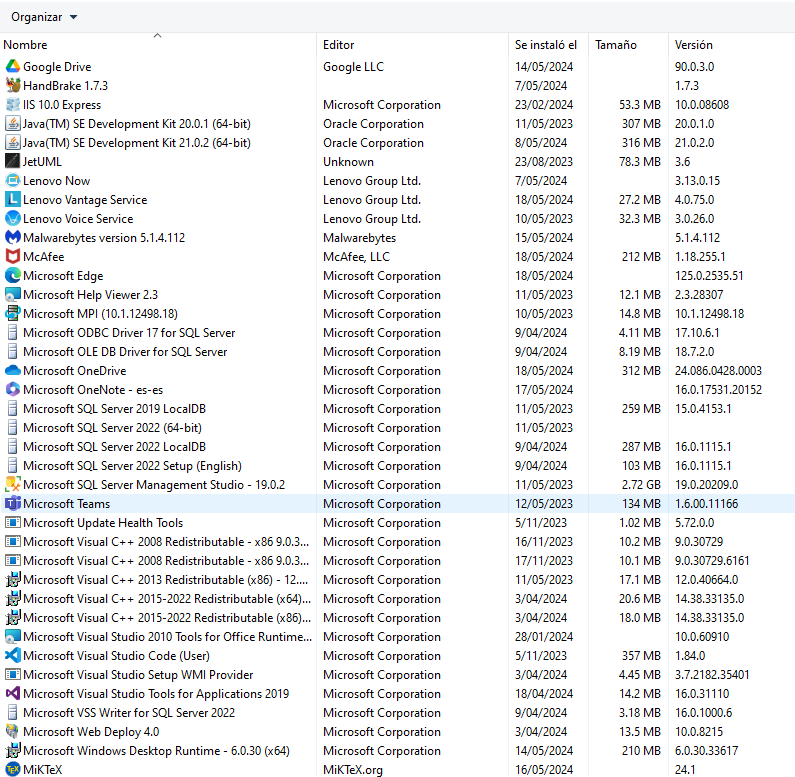Click the Lenovo Voice Service icon
This screenshot has height=777, width=795.
pyautogui.click(x=13, y=219)
